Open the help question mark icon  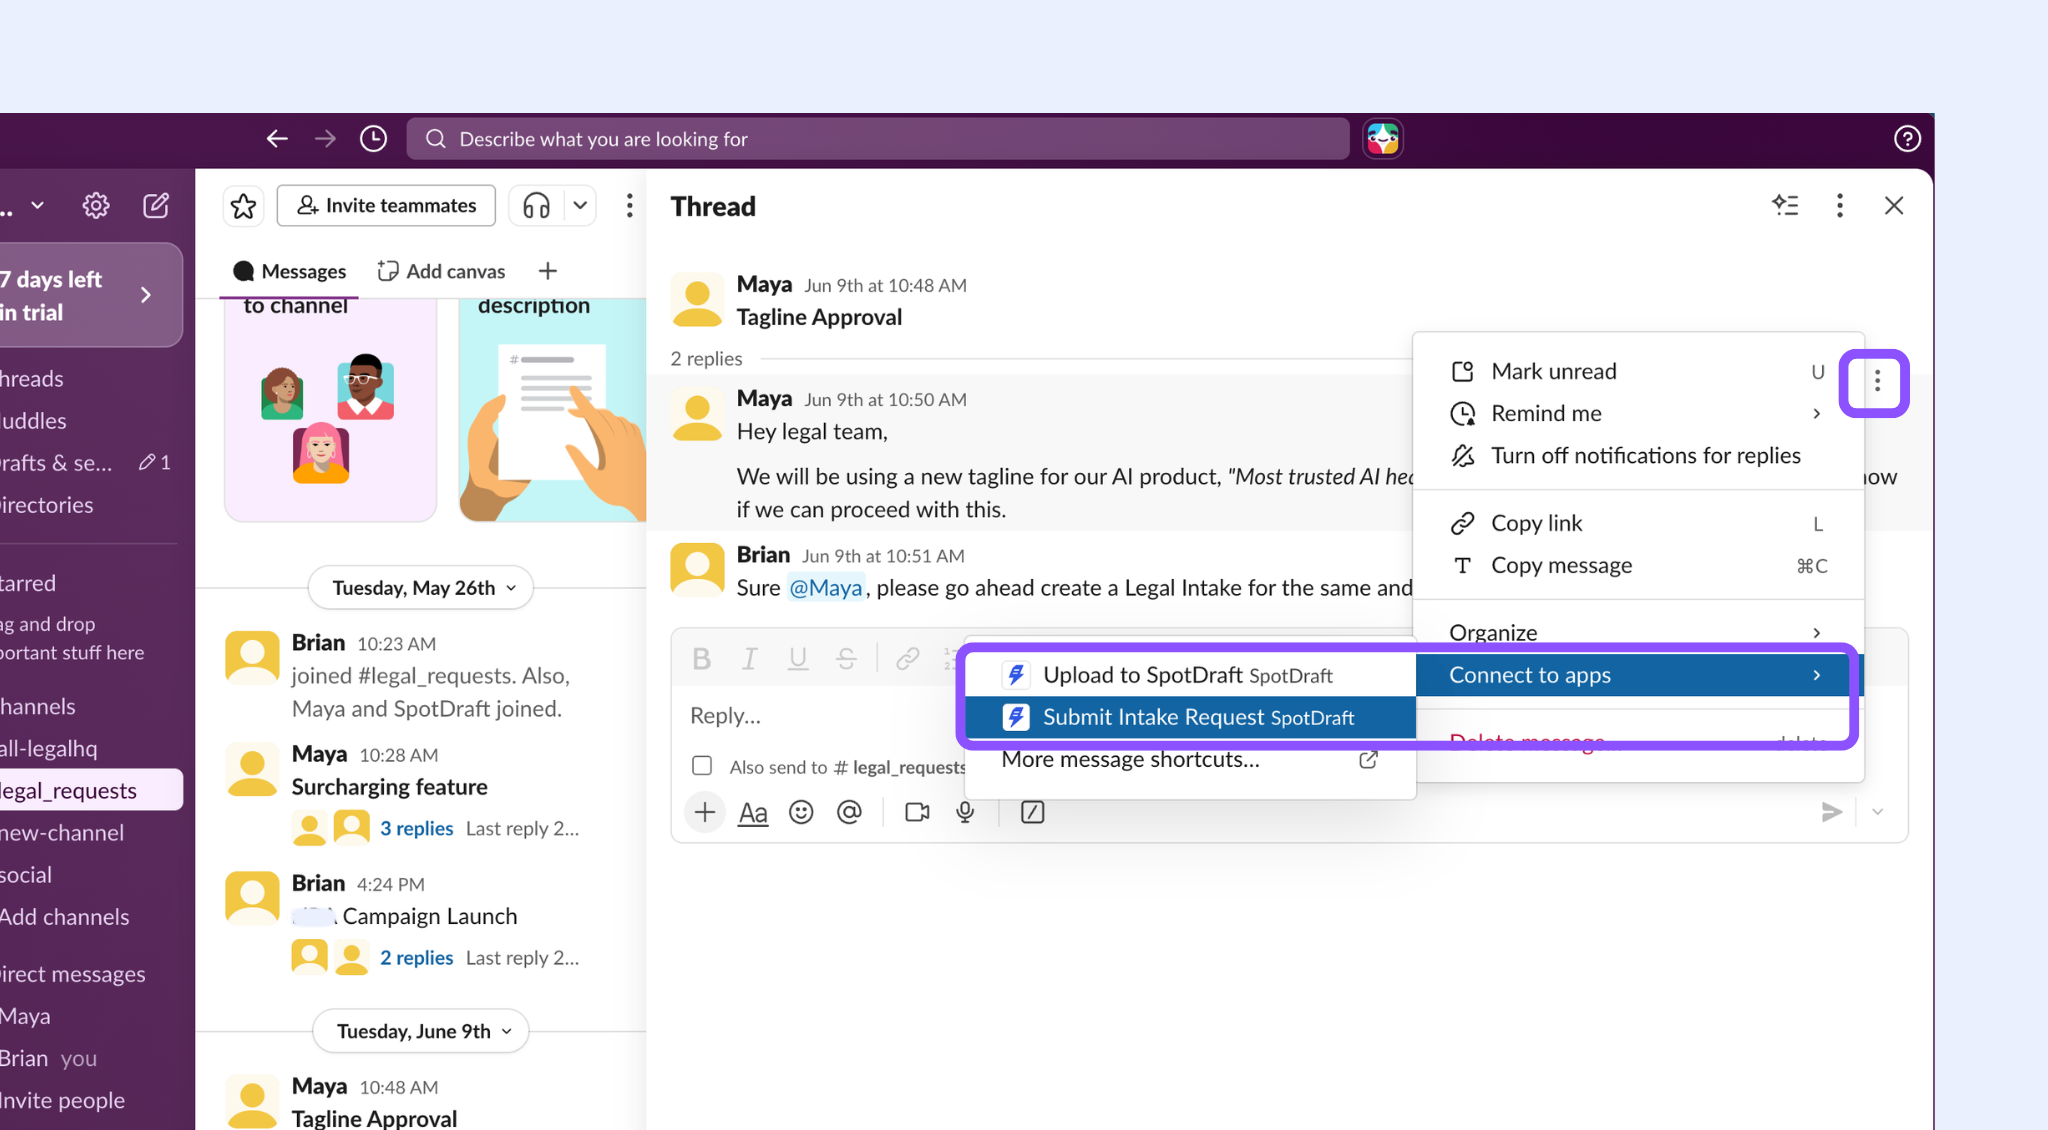pos(1907,139)
